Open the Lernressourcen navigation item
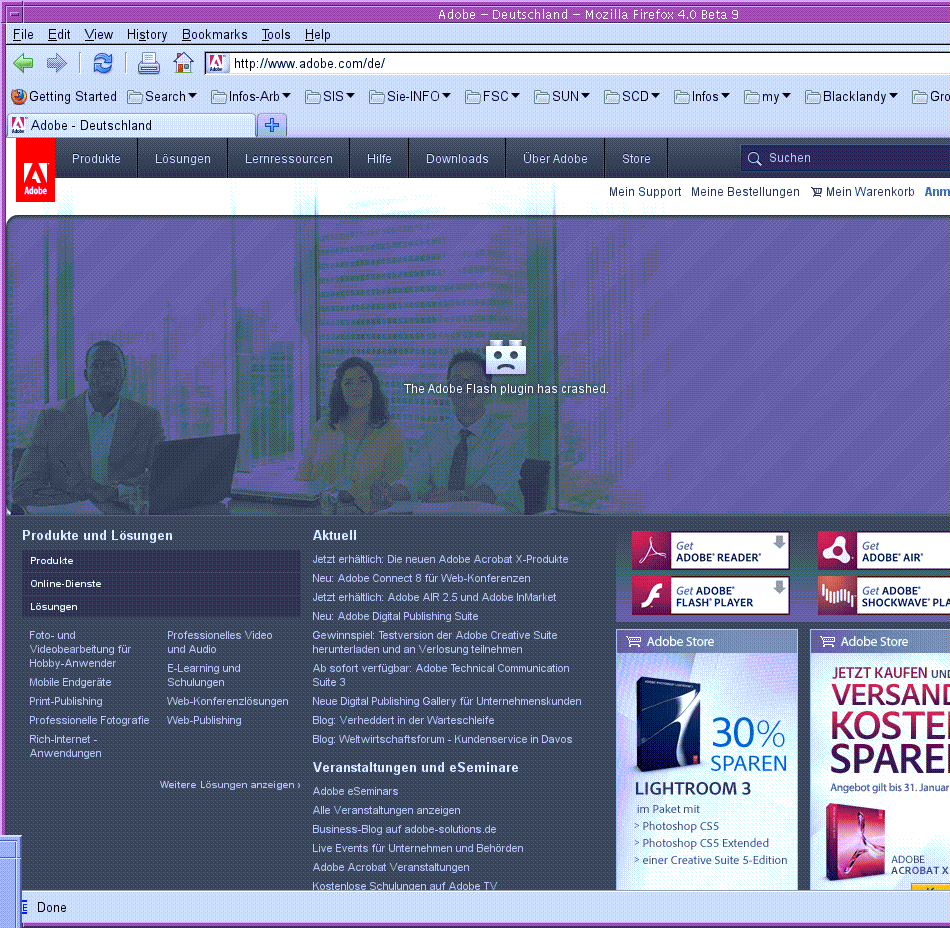 (288, 159)
